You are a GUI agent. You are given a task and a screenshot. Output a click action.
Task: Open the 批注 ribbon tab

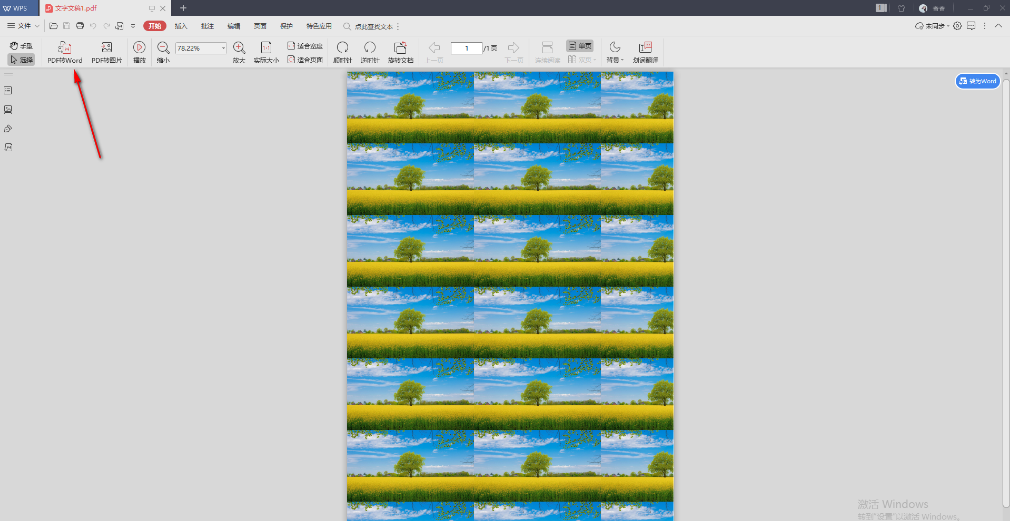coord(207,25)
